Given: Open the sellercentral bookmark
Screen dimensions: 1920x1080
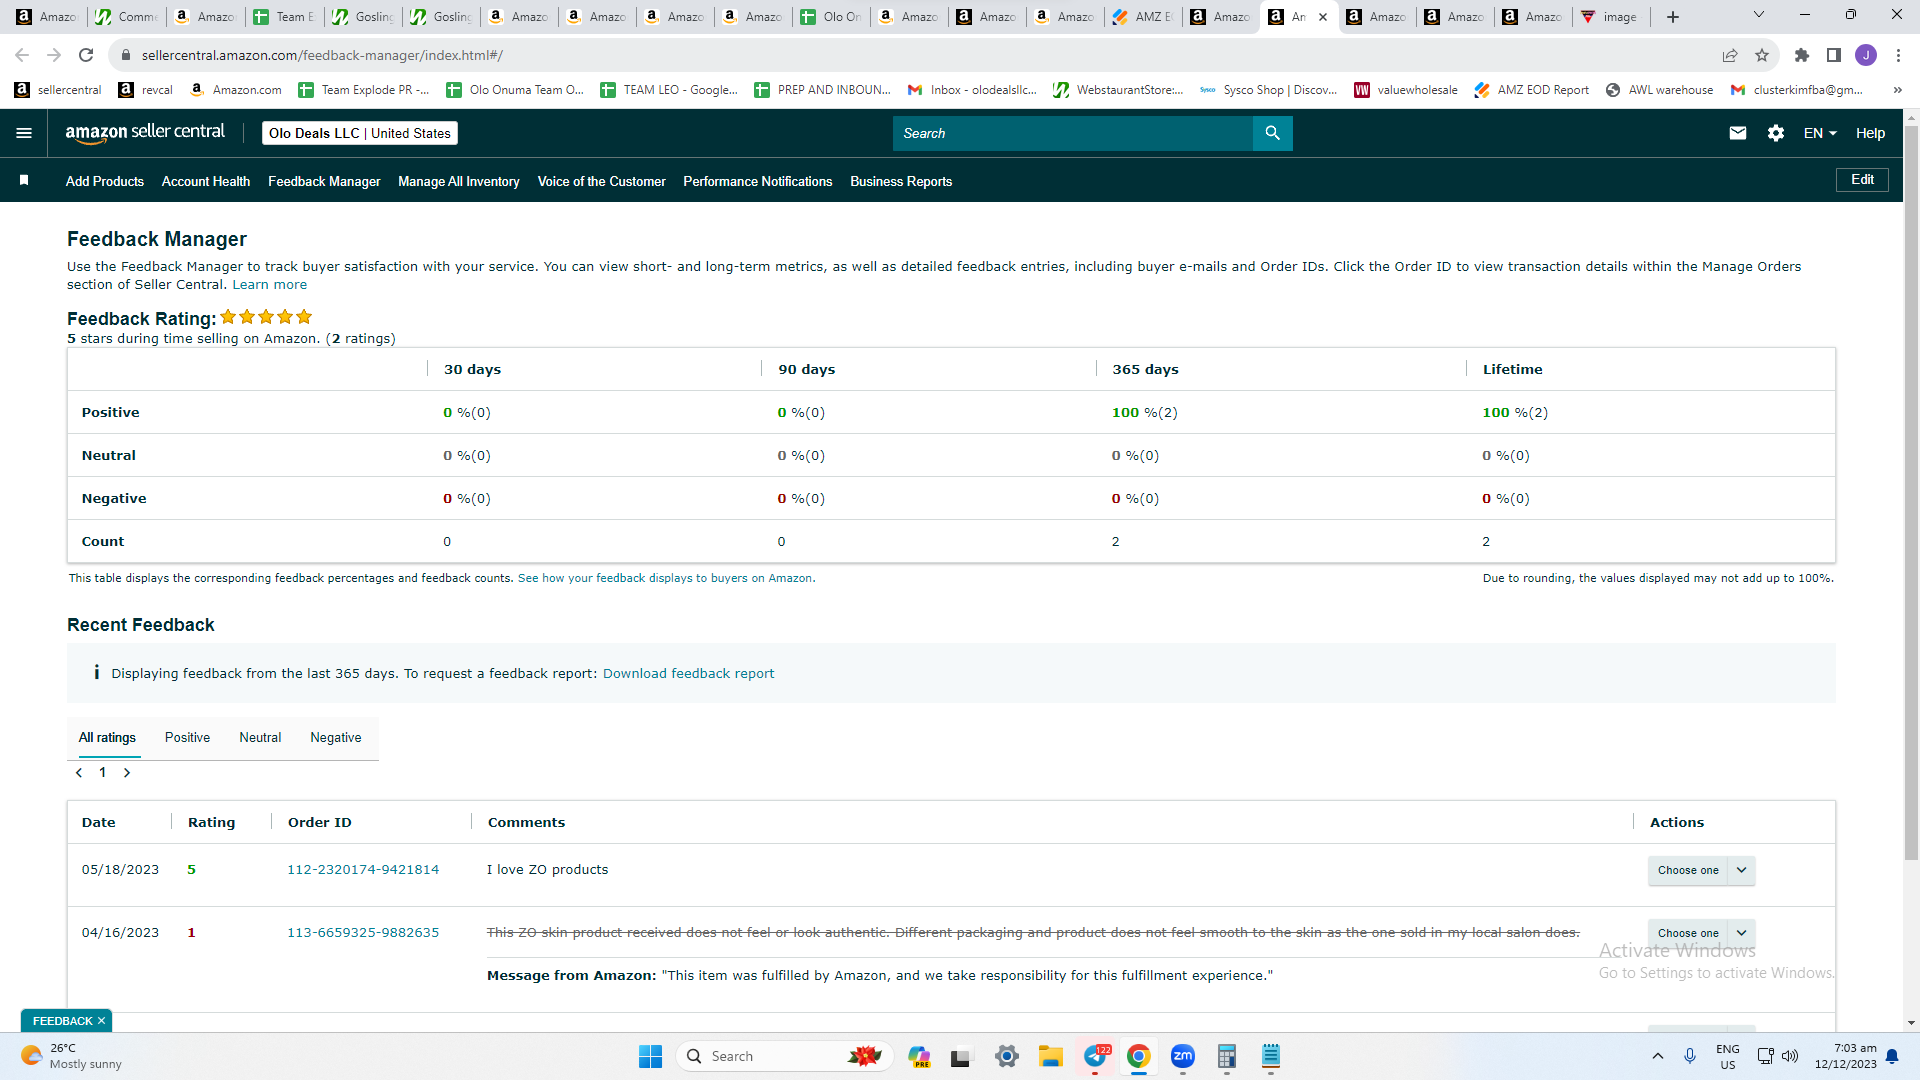Looking at the screenshot, I should click(x=58, y=90).
